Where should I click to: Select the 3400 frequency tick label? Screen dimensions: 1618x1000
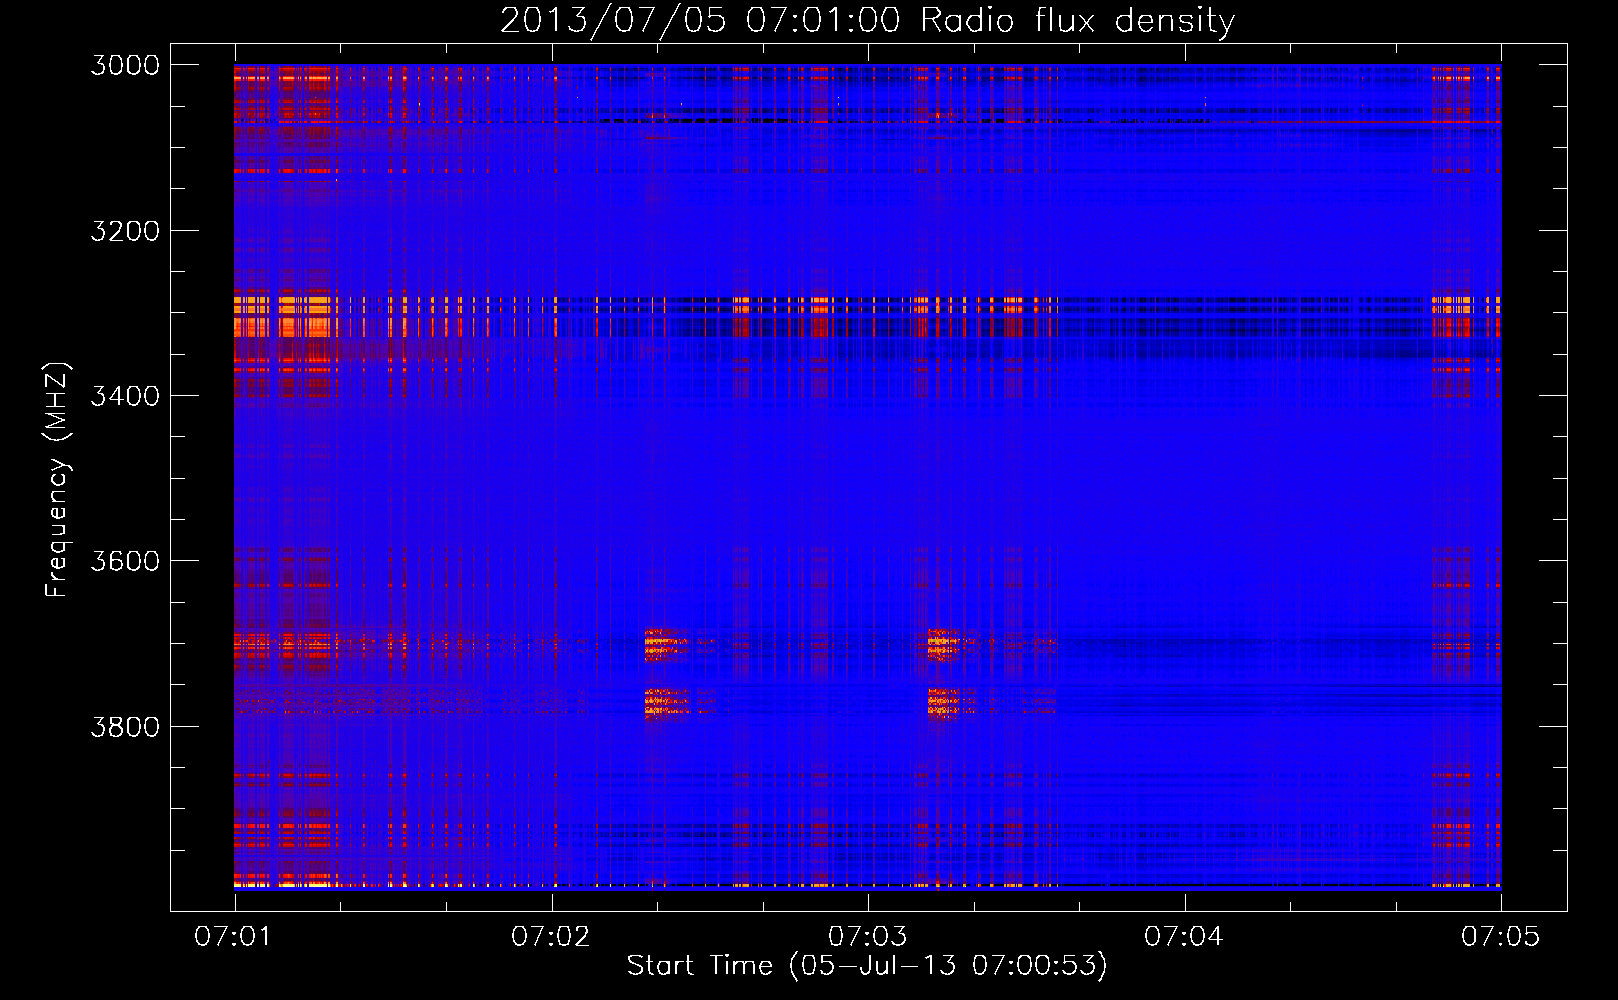pos(125,396)
